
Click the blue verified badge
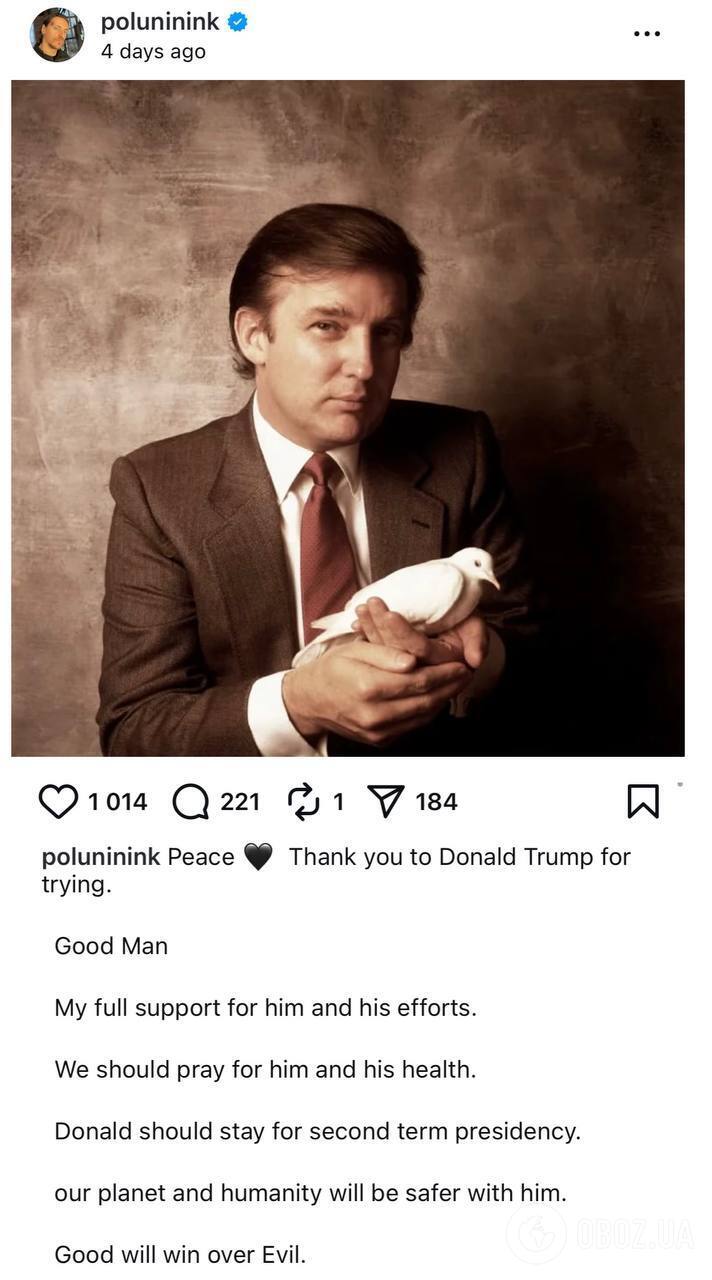pyautogui.click(x=237, y=22)
